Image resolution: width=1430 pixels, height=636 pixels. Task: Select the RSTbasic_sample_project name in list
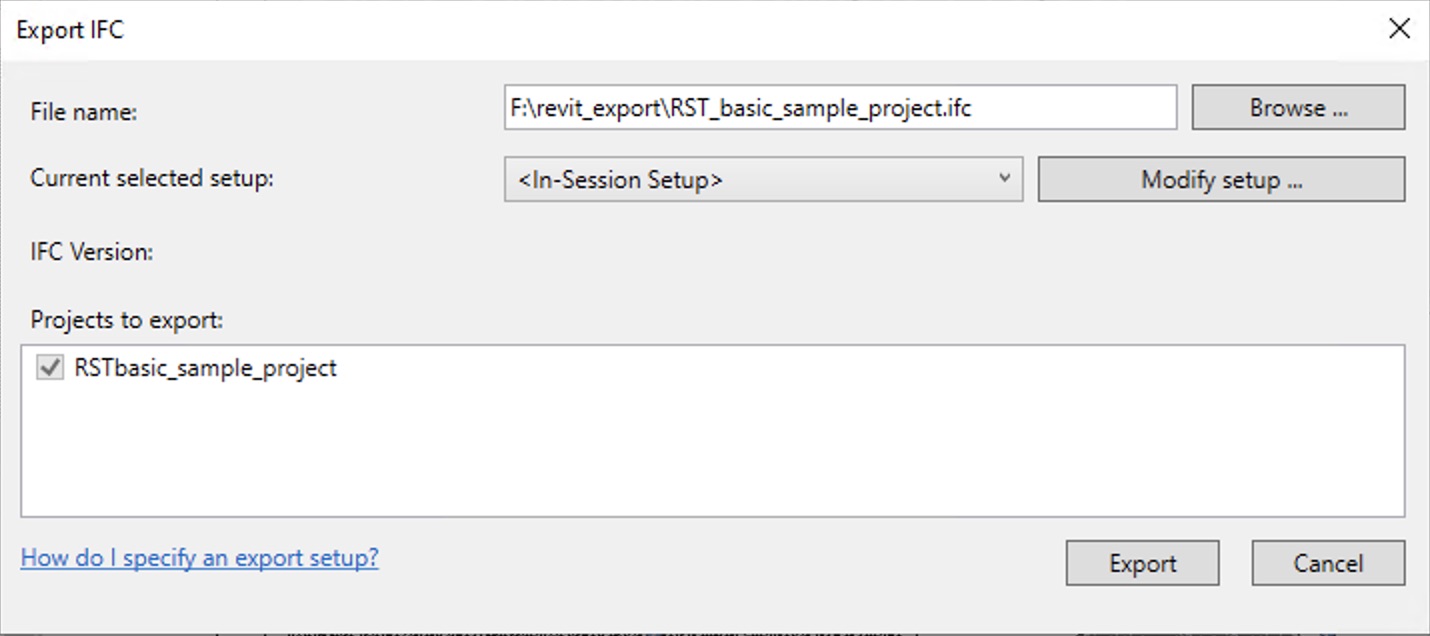click(x=205, y=368)
